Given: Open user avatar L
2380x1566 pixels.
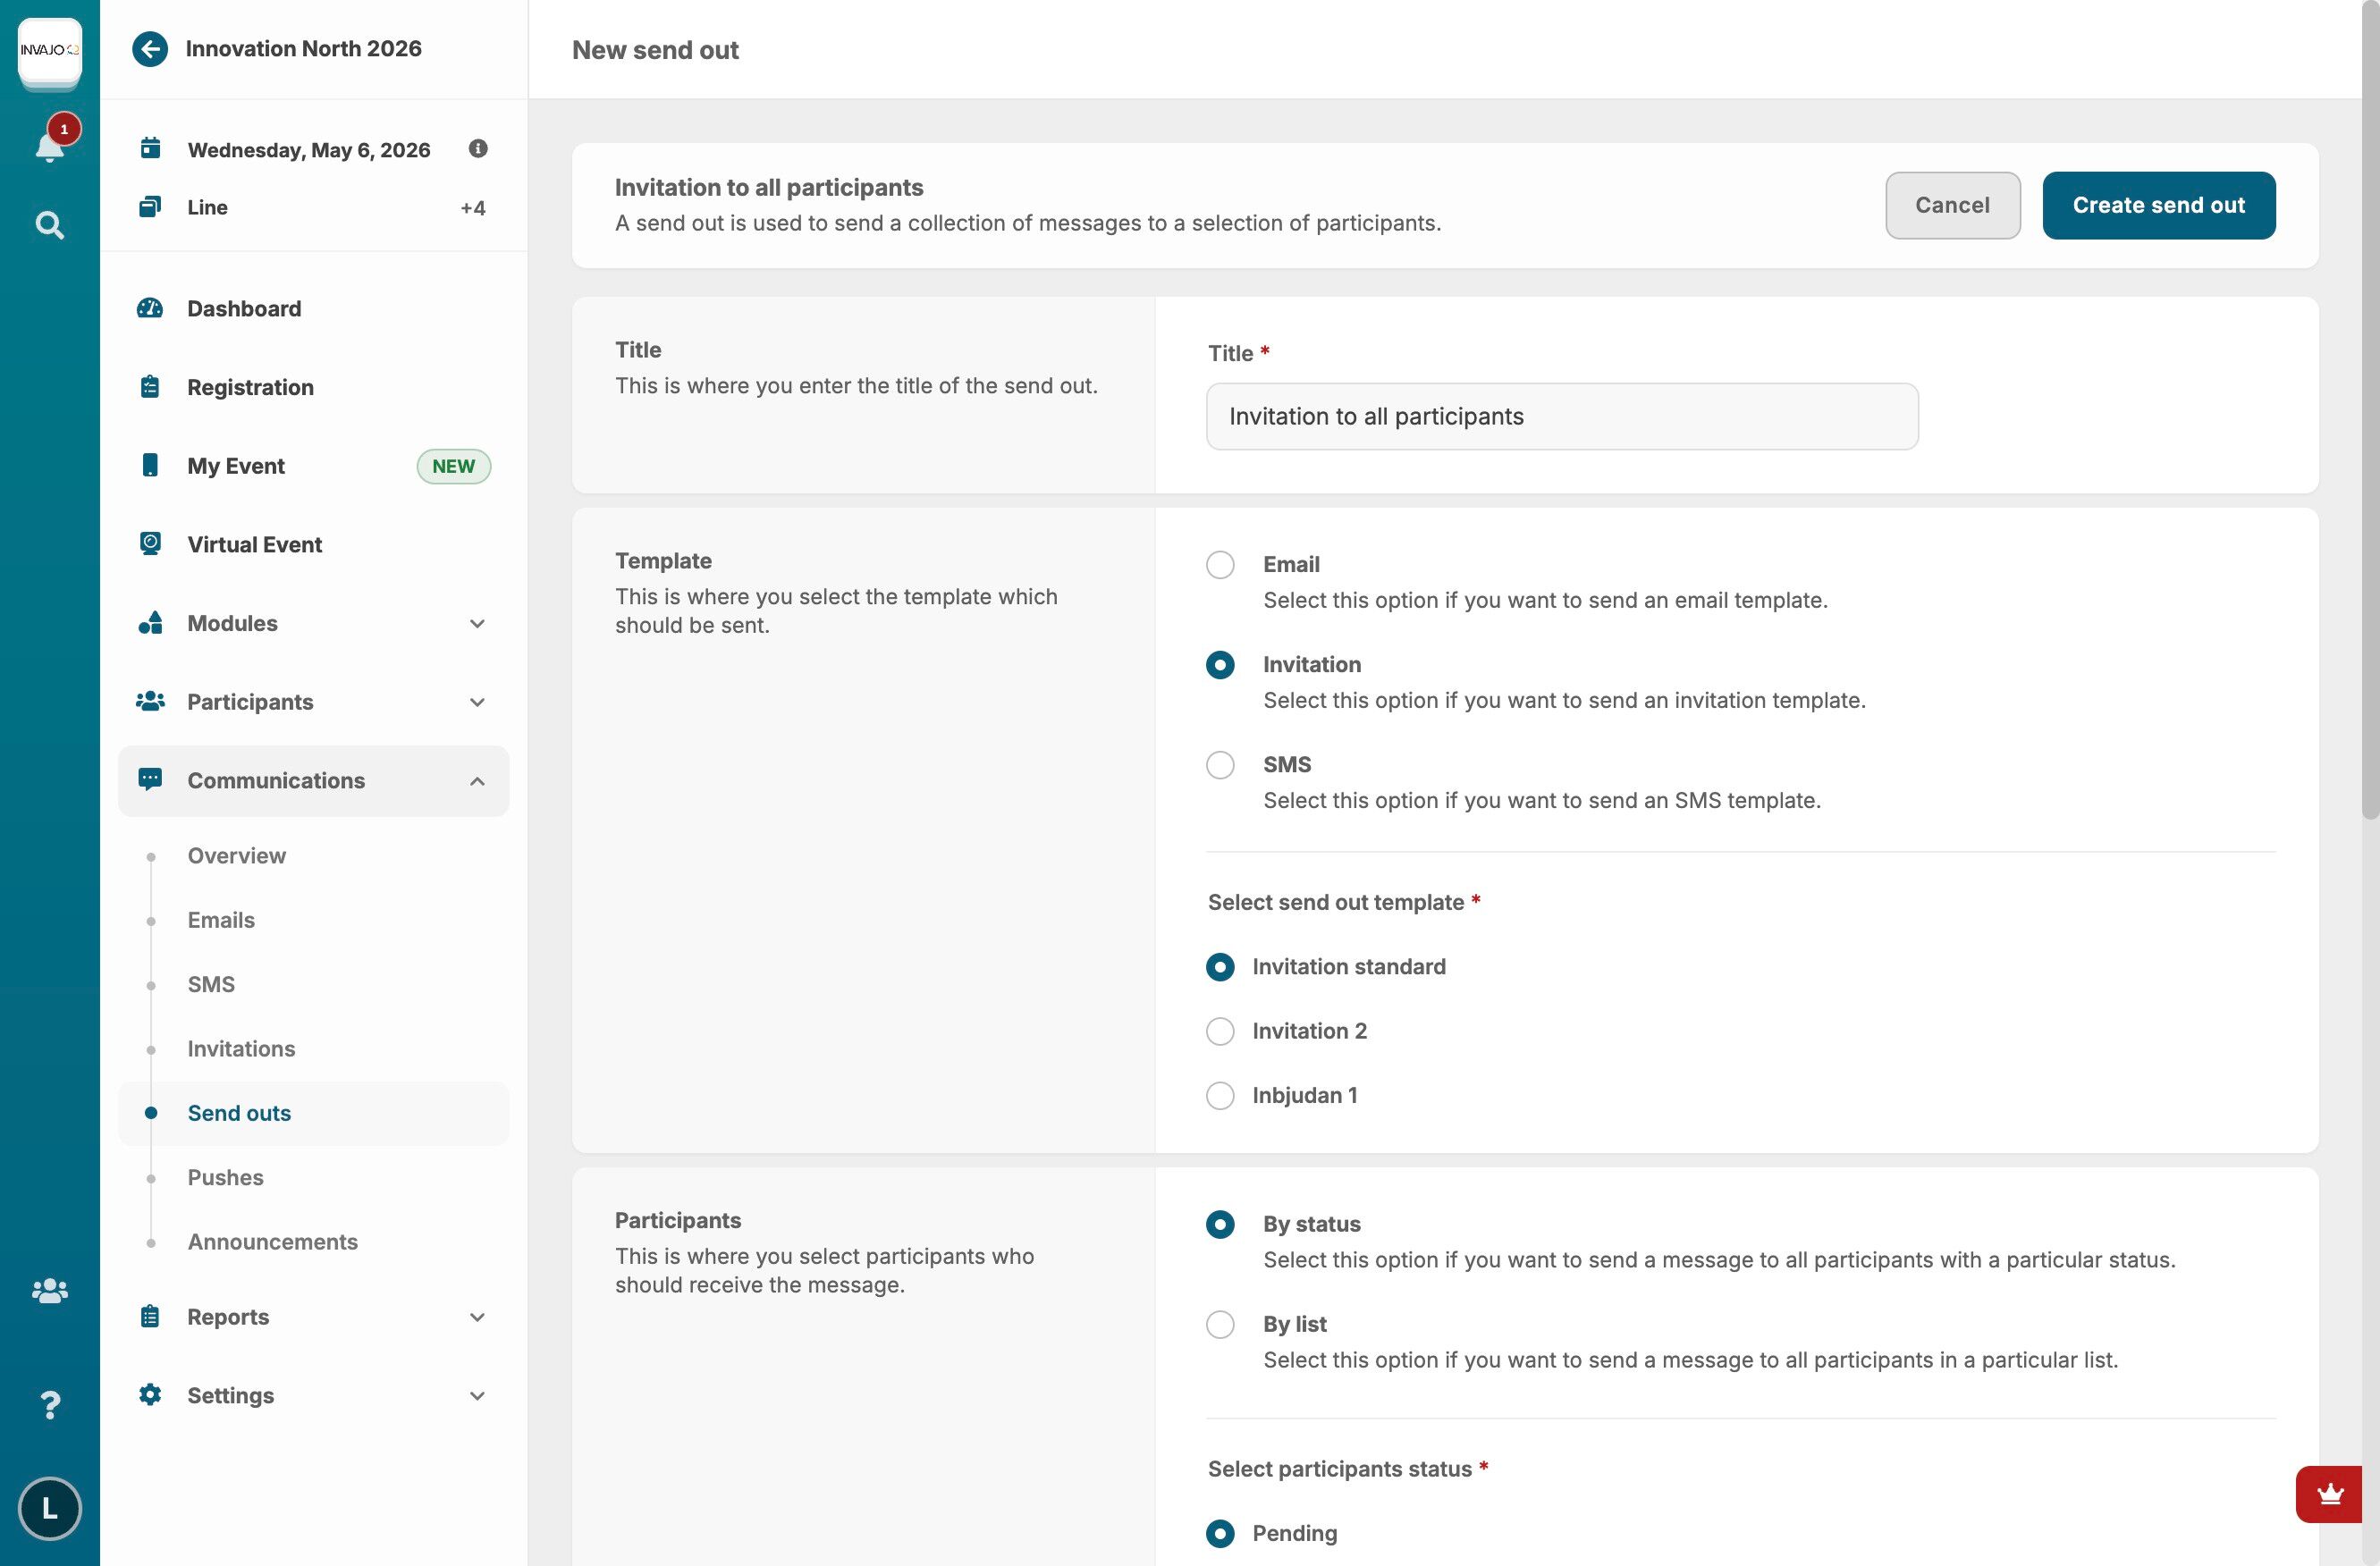Looking at the screenshot, I should coord(49,1508).
